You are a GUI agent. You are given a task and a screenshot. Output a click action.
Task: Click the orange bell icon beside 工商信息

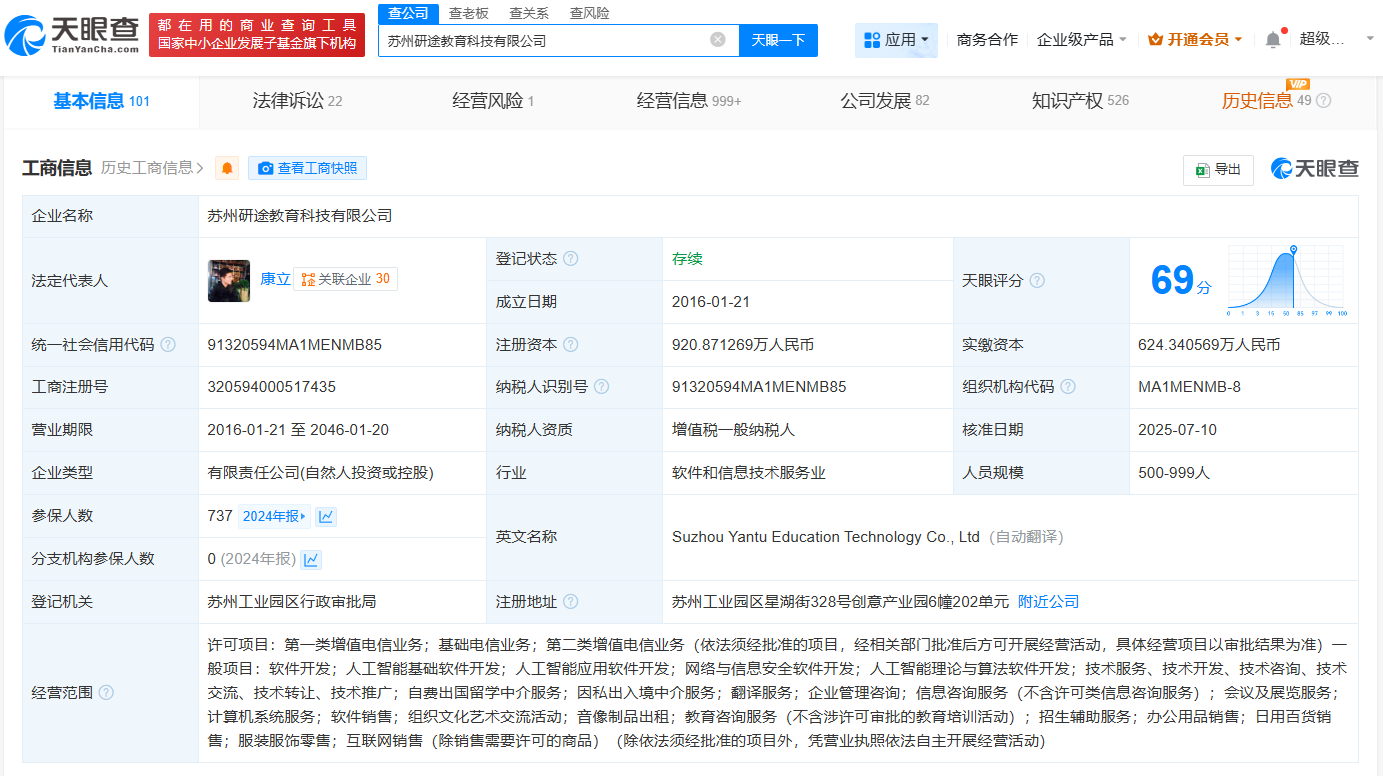pyautogui.click(x=227, y=167)
